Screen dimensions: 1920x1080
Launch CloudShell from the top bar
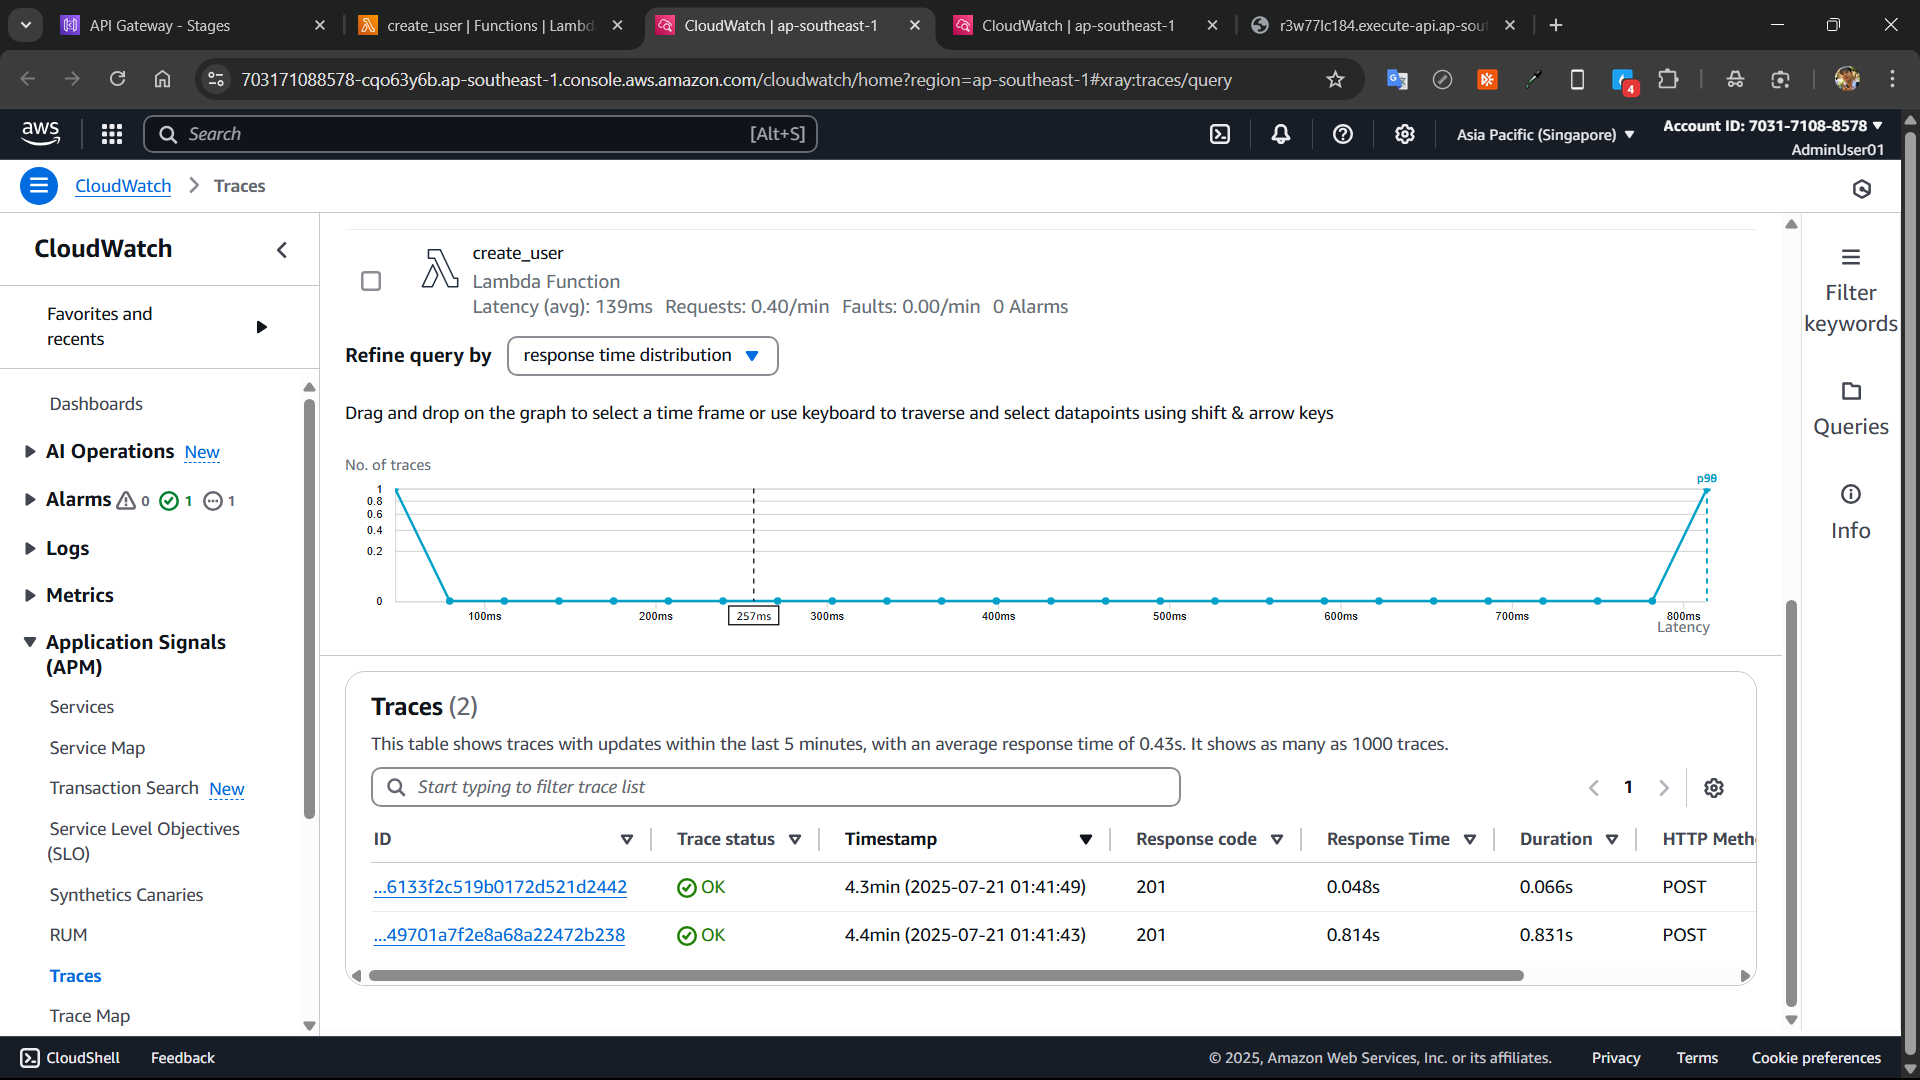(1220, 134)
